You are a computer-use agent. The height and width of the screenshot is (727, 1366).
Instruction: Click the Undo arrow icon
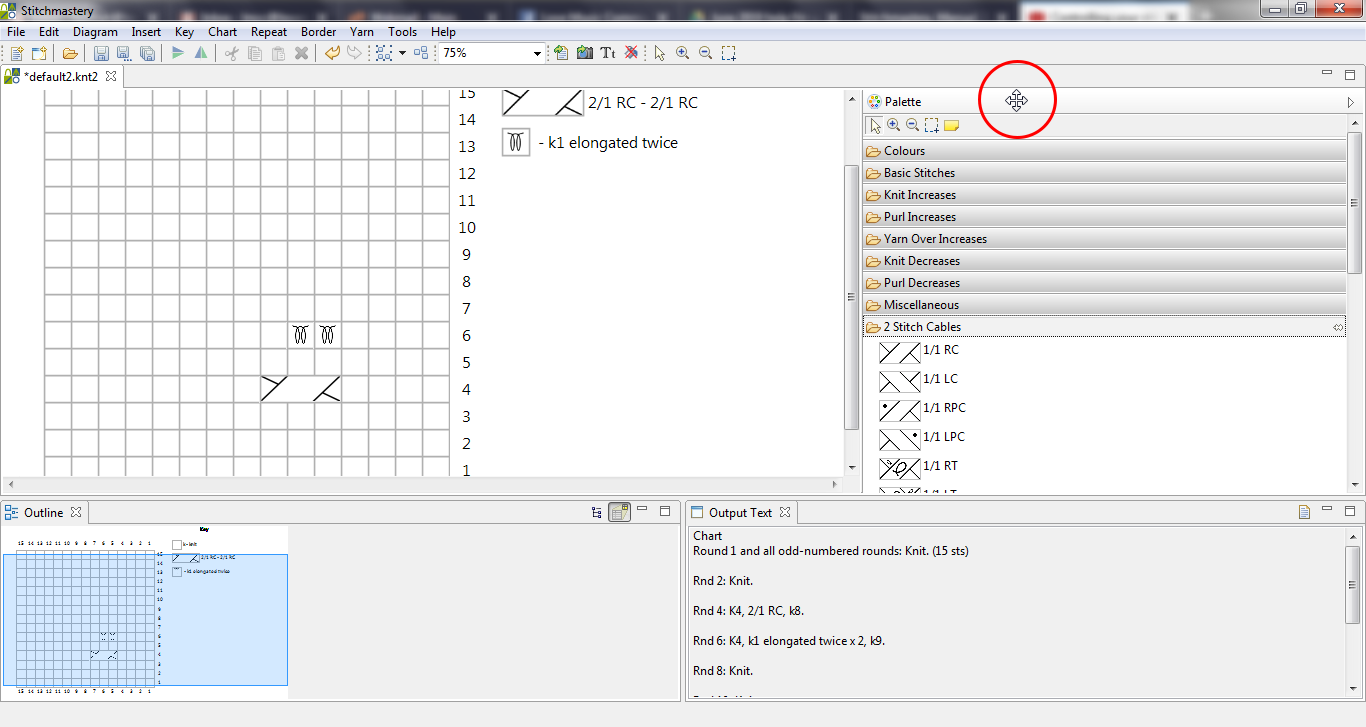tap(332, 53)
